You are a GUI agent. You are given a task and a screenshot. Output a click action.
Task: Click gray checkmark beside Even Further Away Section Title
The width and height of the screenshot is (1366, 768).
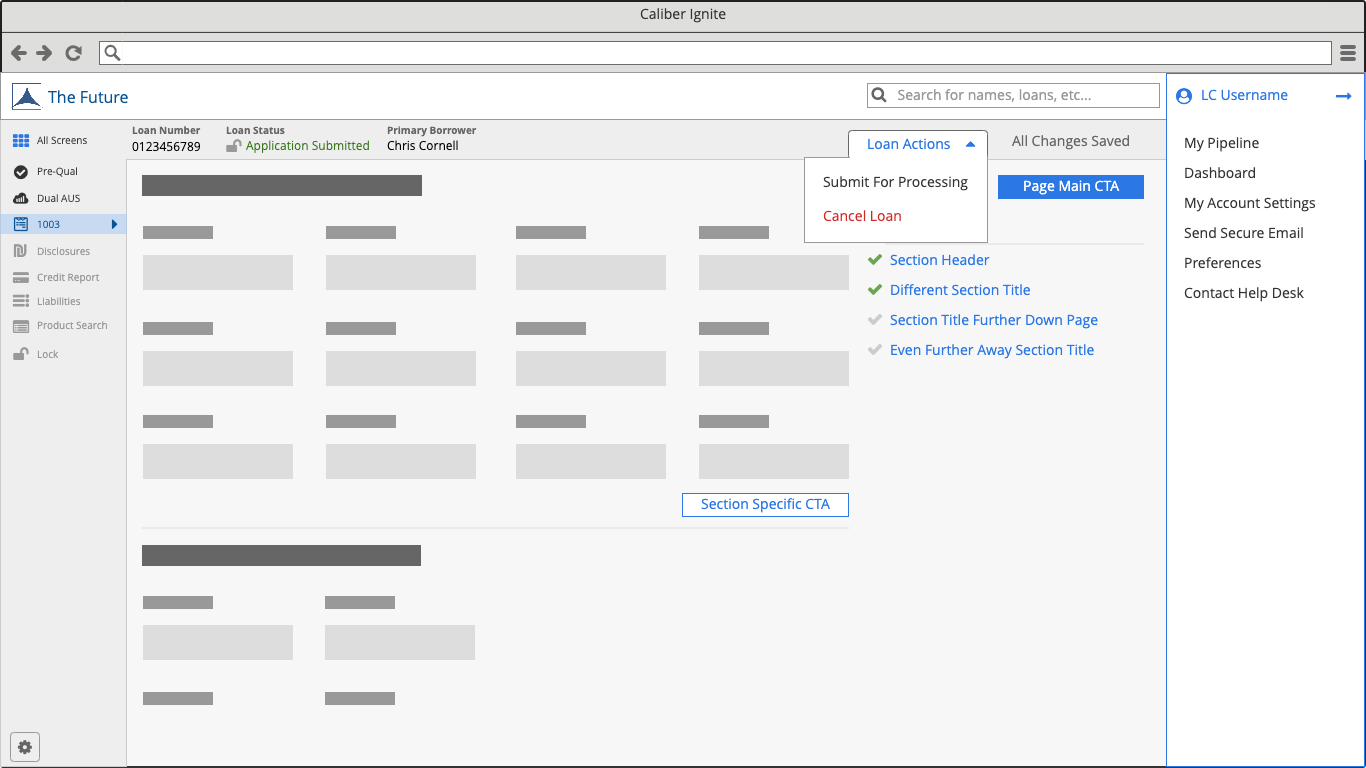tap(875, 350)
